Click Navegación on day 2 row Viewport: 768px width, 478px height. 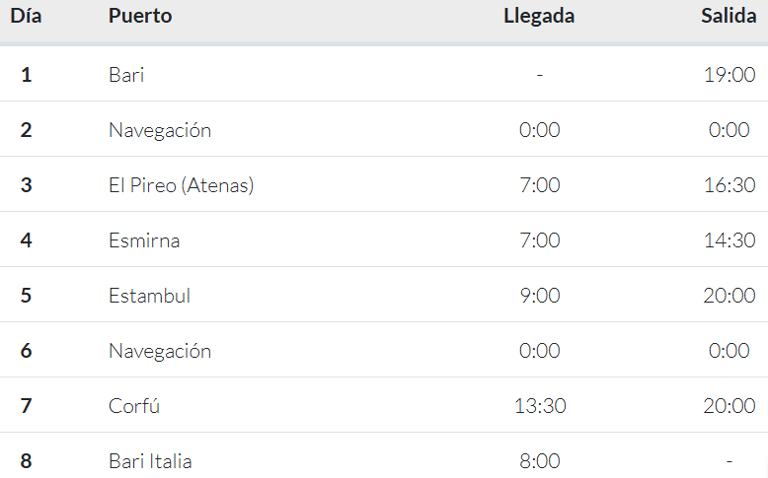click(160, 130)
